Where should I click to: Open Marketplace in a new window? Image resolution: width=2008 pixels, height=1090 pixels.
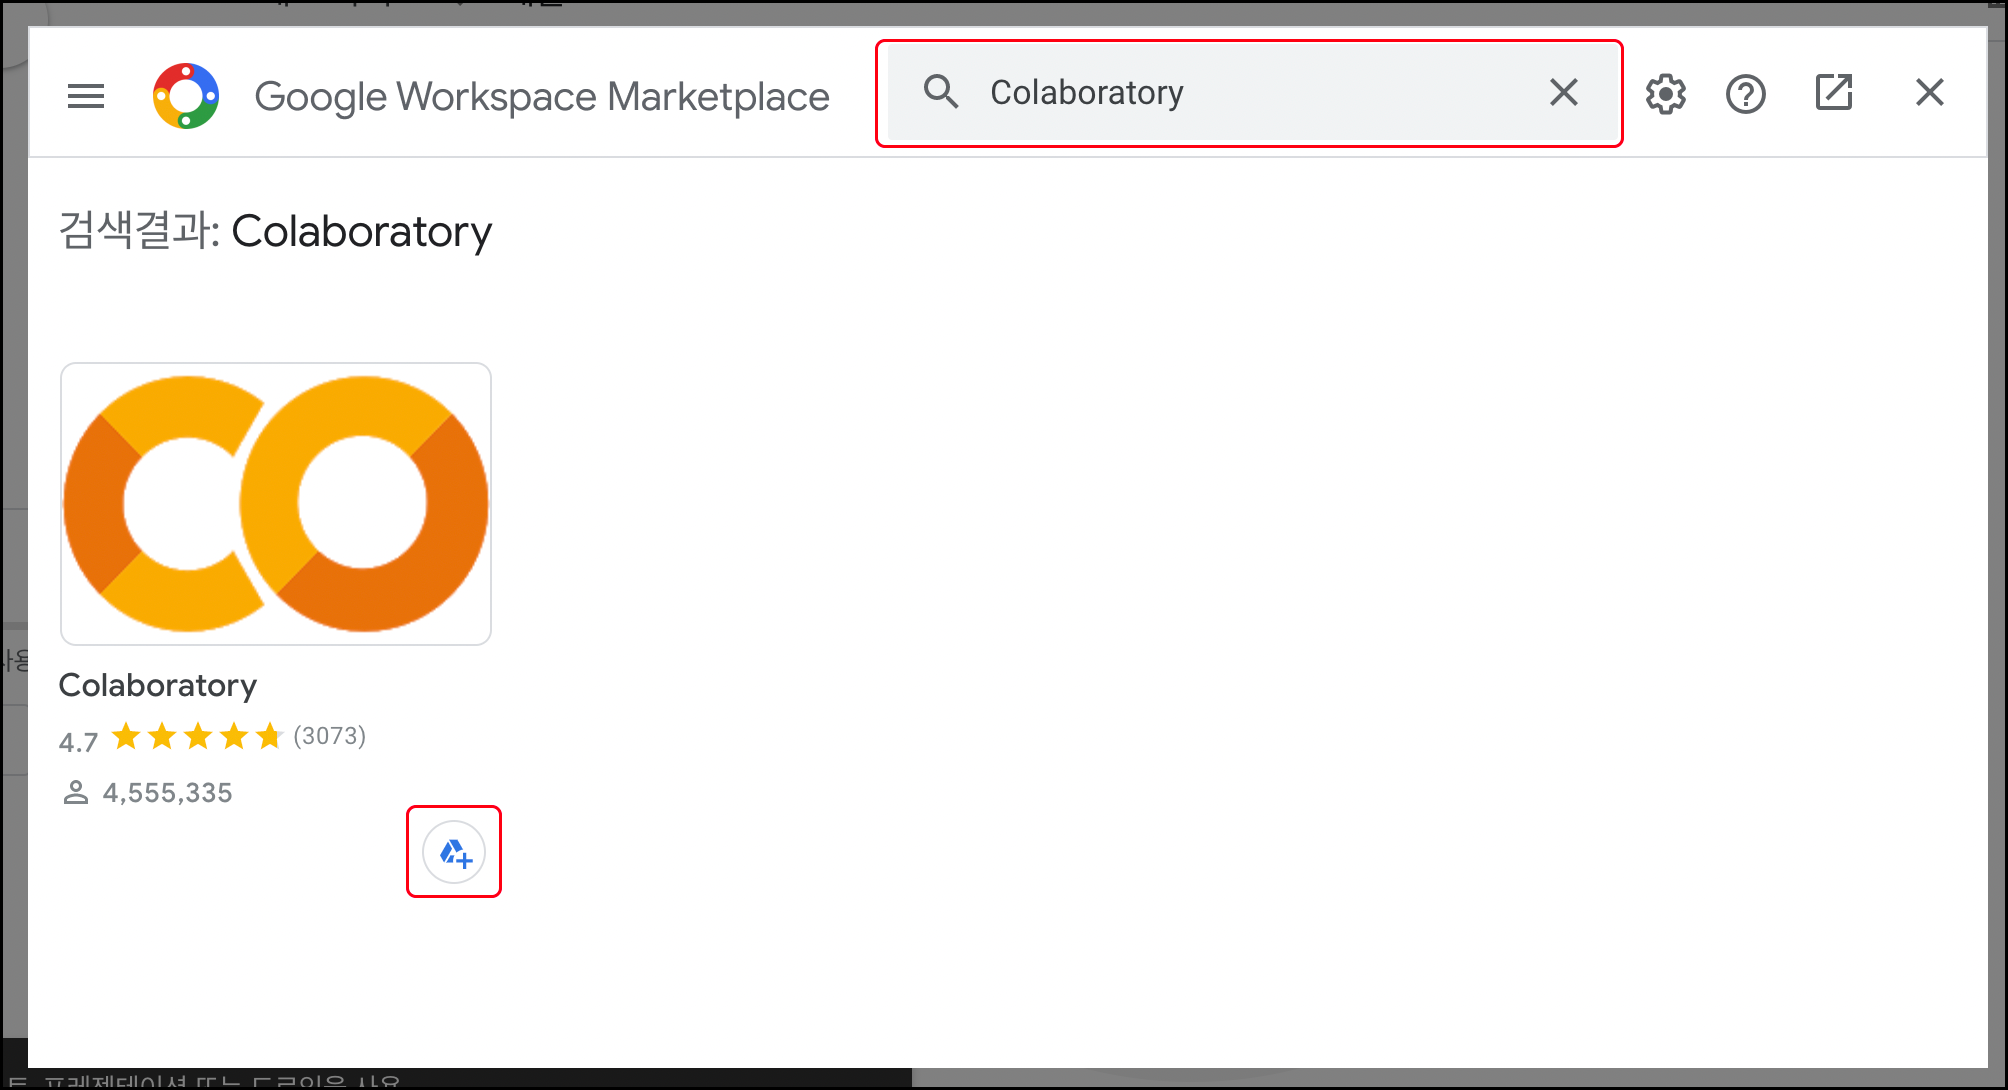point(1833,92)
